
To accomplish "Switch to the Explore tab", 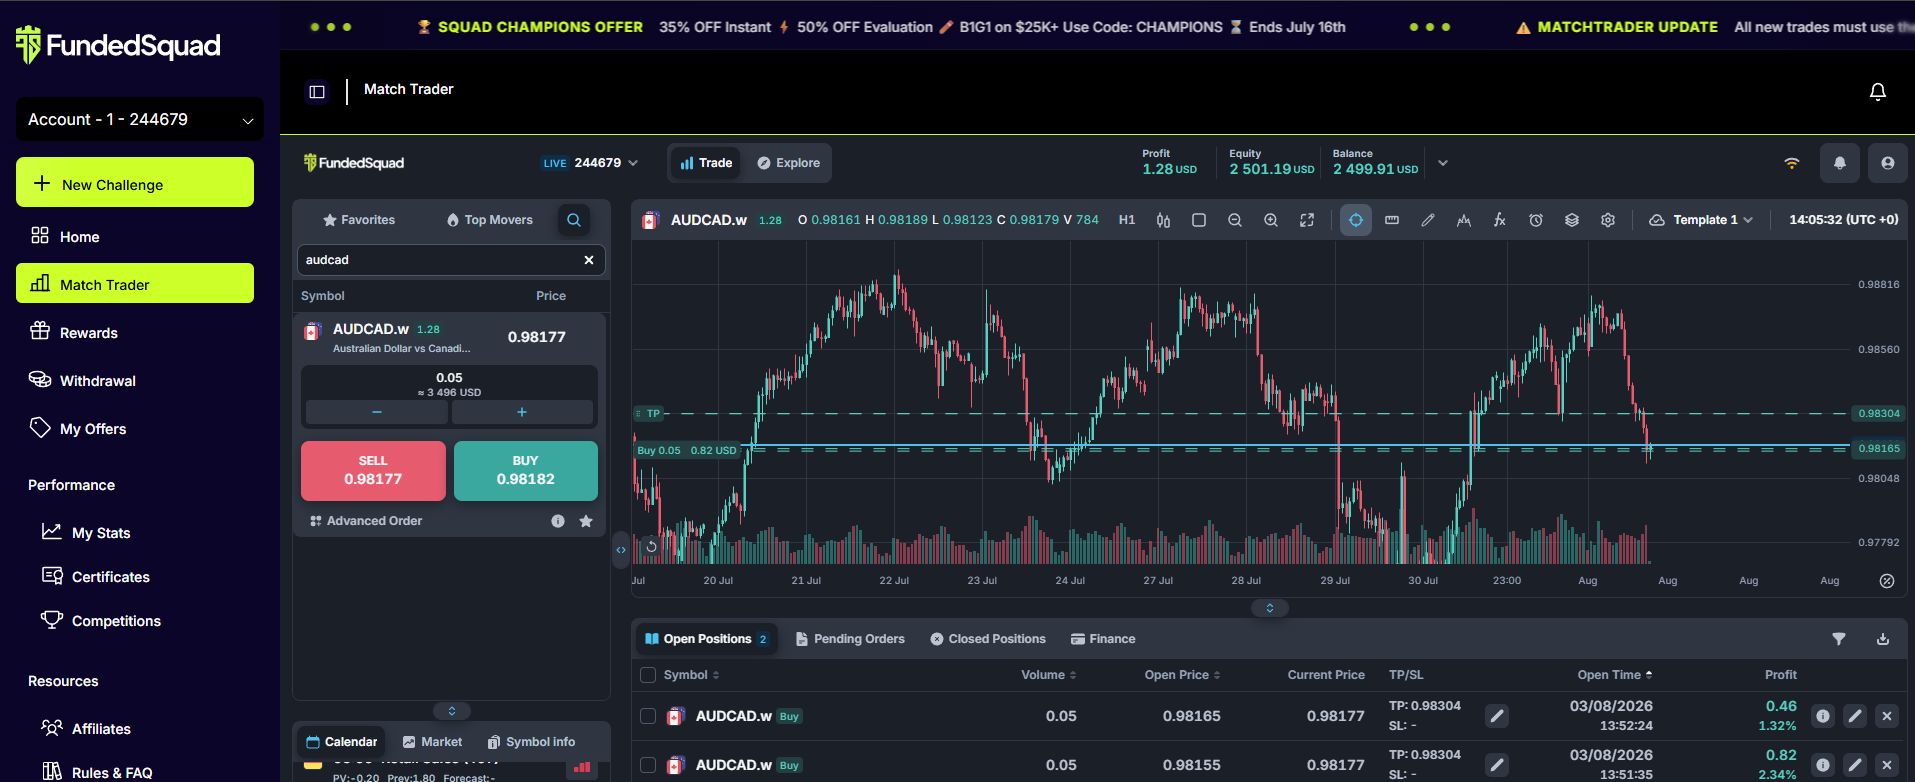I will 788,163.
